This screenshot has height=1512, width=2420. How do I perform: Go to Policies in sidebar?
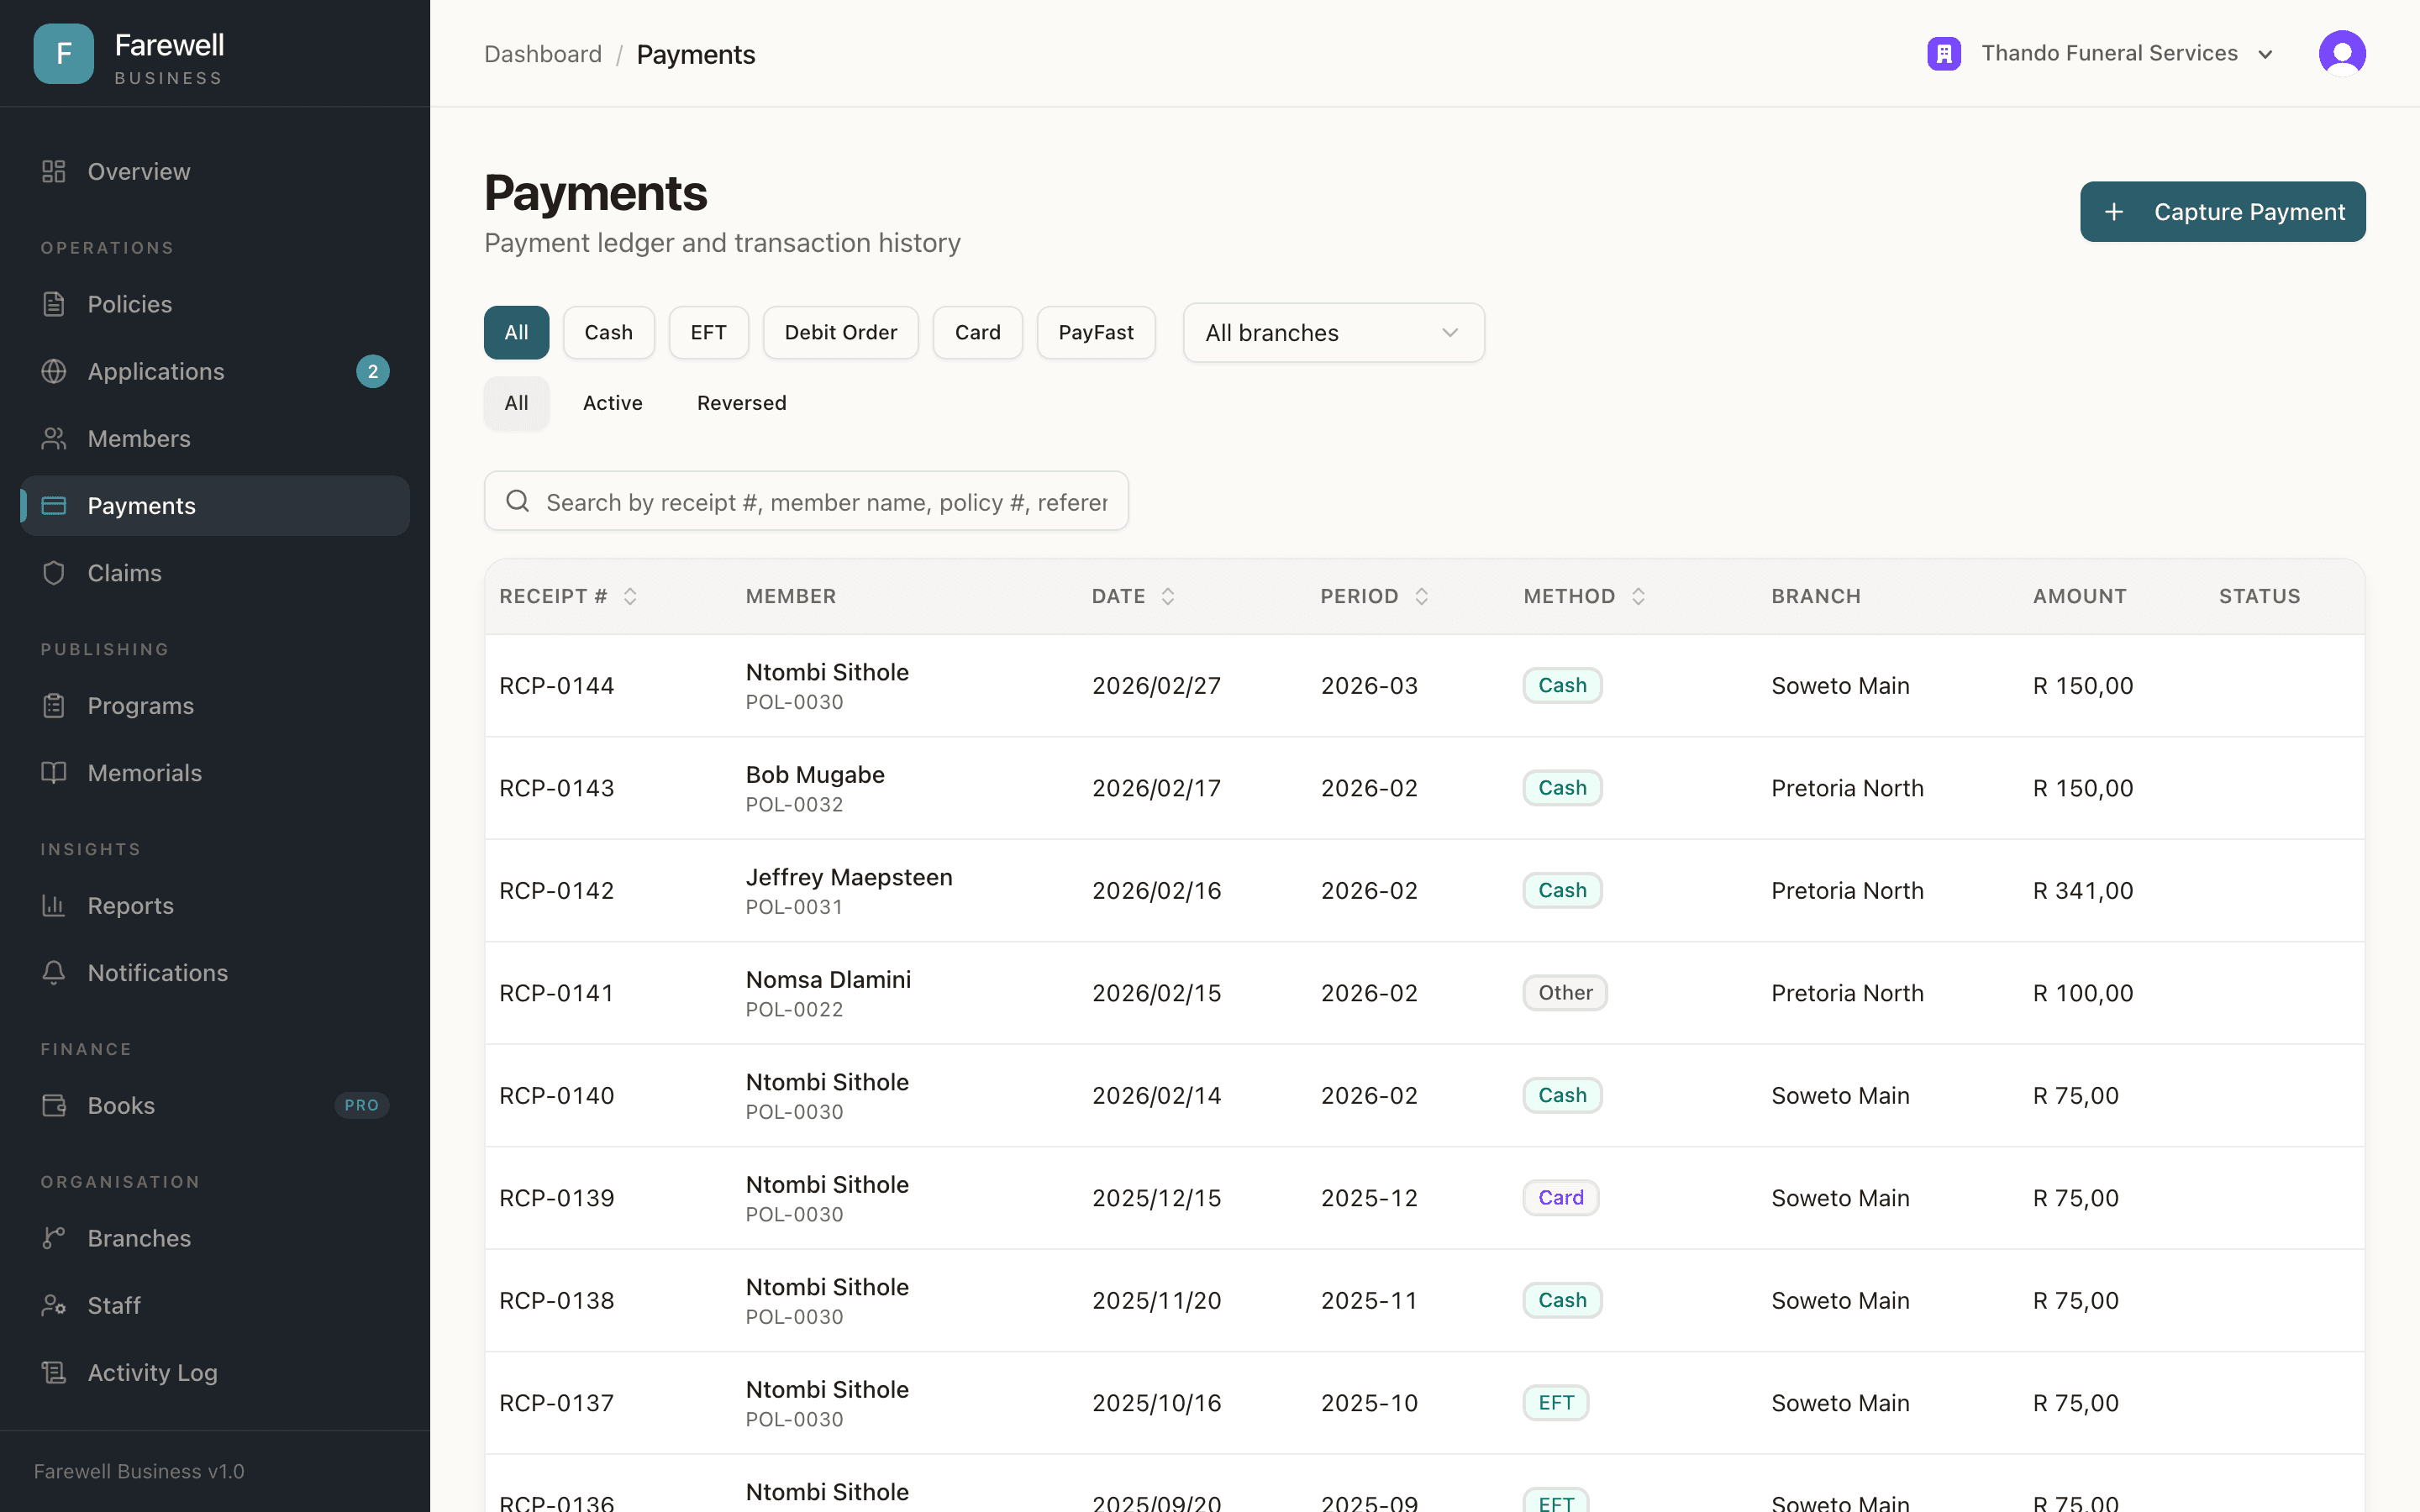(x=214, y=304)
